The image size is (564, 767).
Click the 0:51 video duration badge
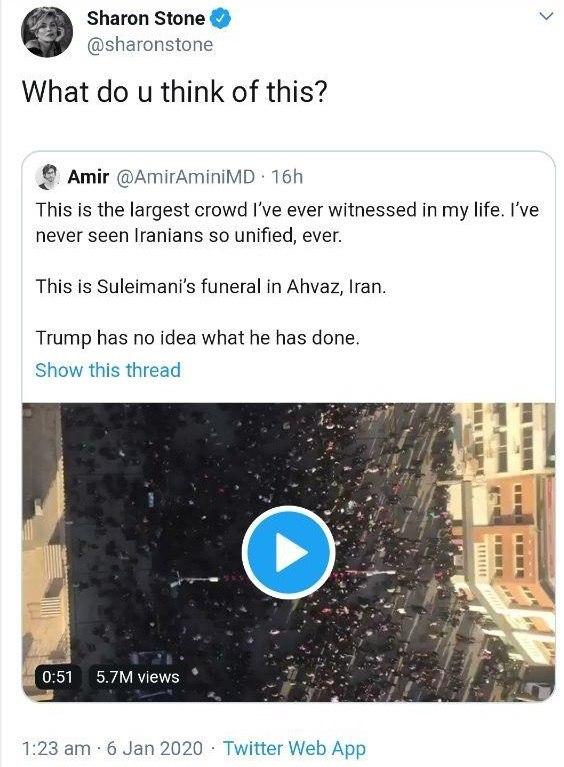pyautogui.click(x=57, y=677)
